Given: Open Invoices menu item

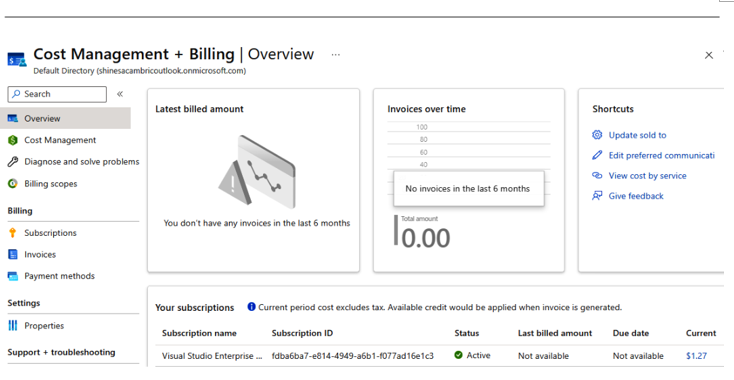Looking at the screenshot, I should click(x=40, y=254).
